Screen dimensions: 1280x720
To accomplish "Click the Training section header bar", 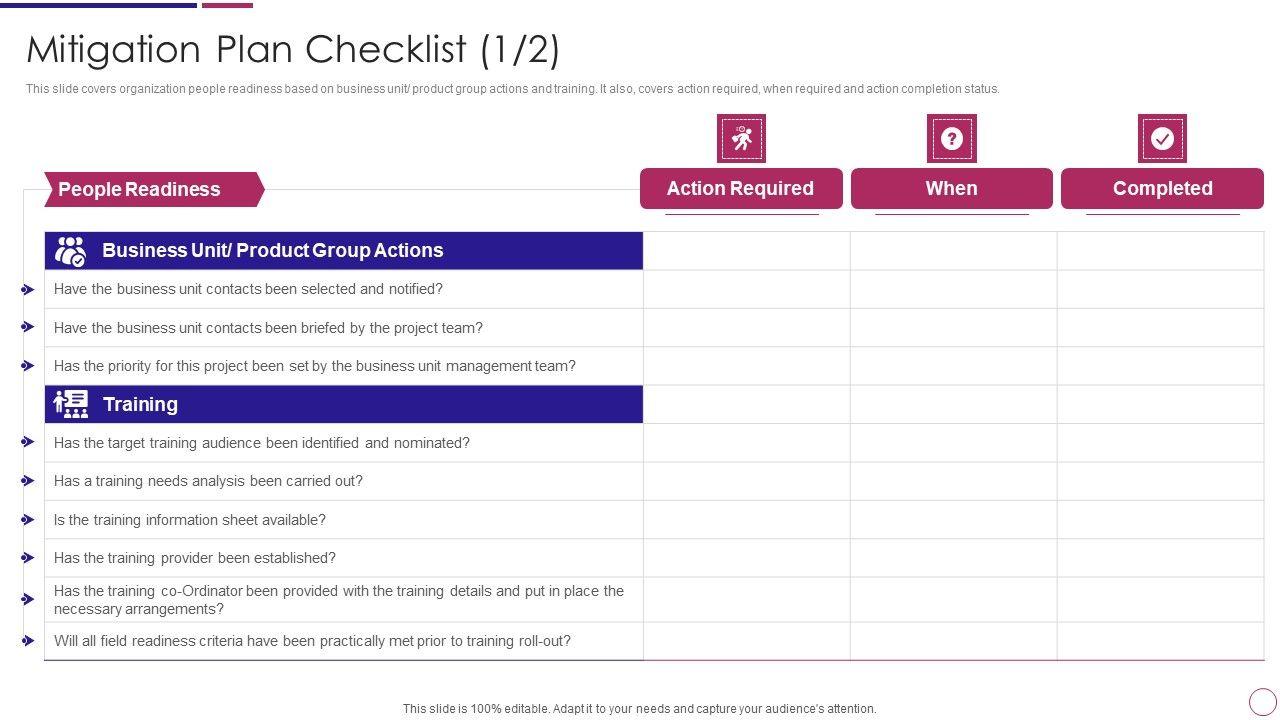I will 343,404.
